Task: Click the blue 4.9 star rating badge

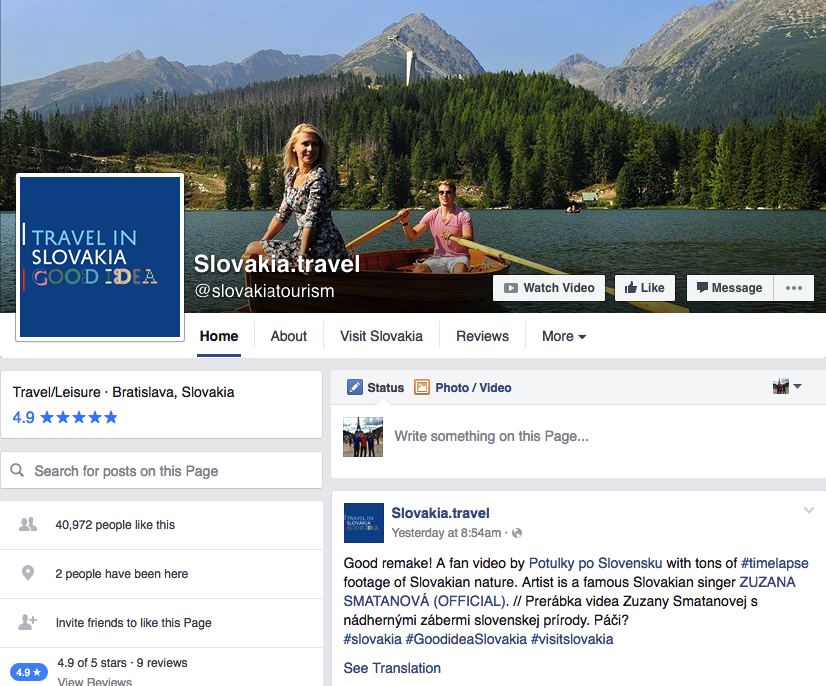Action: pos(28,672)
